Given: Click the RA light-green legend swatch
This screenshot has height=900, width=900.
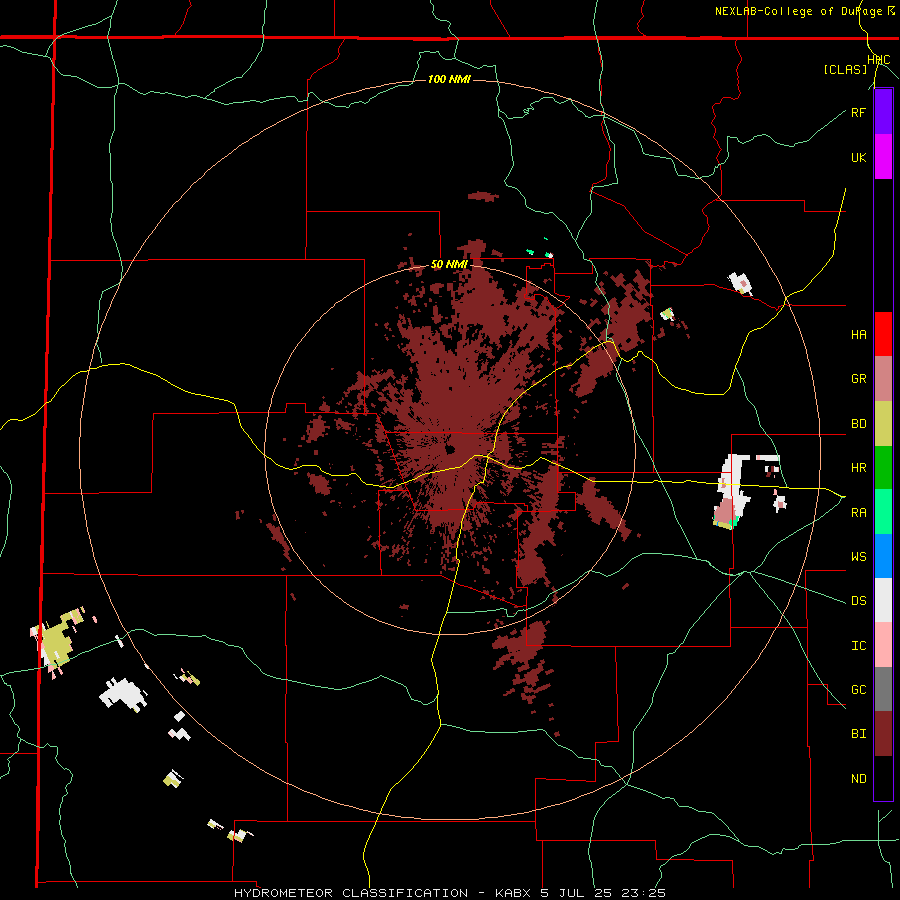Looking at the screenshot, I should pyautogui.click(x=883, y=512).
